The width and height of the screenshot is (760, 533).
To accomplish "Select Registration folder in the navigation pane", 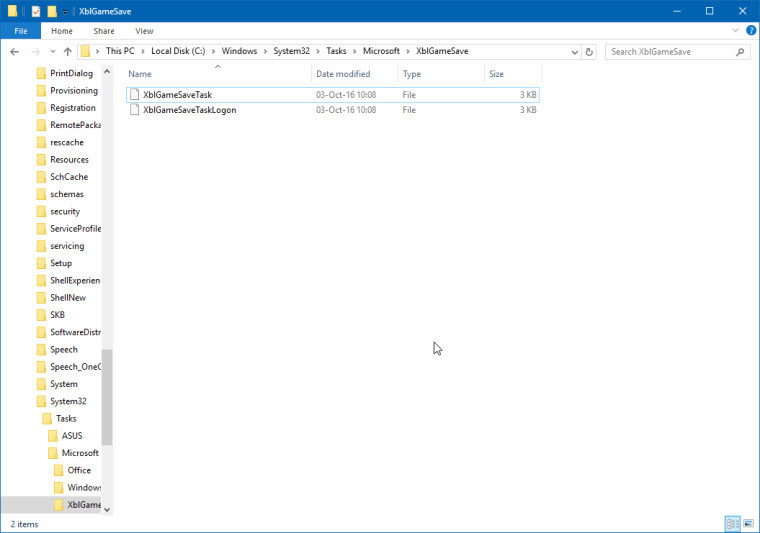I will tap(73, 108).
